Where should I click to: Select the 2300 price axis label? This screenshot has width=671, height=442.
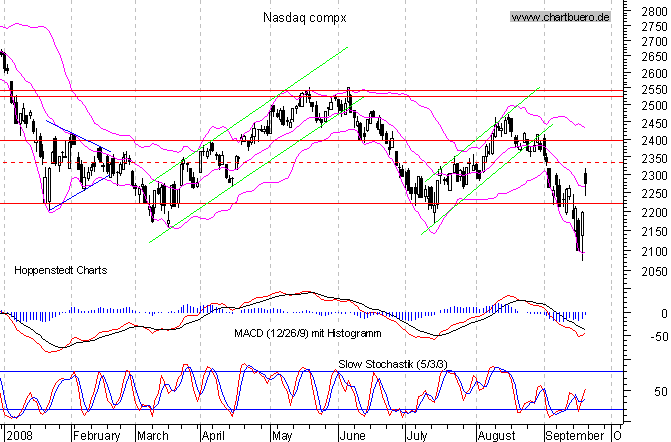pos(655,176)
